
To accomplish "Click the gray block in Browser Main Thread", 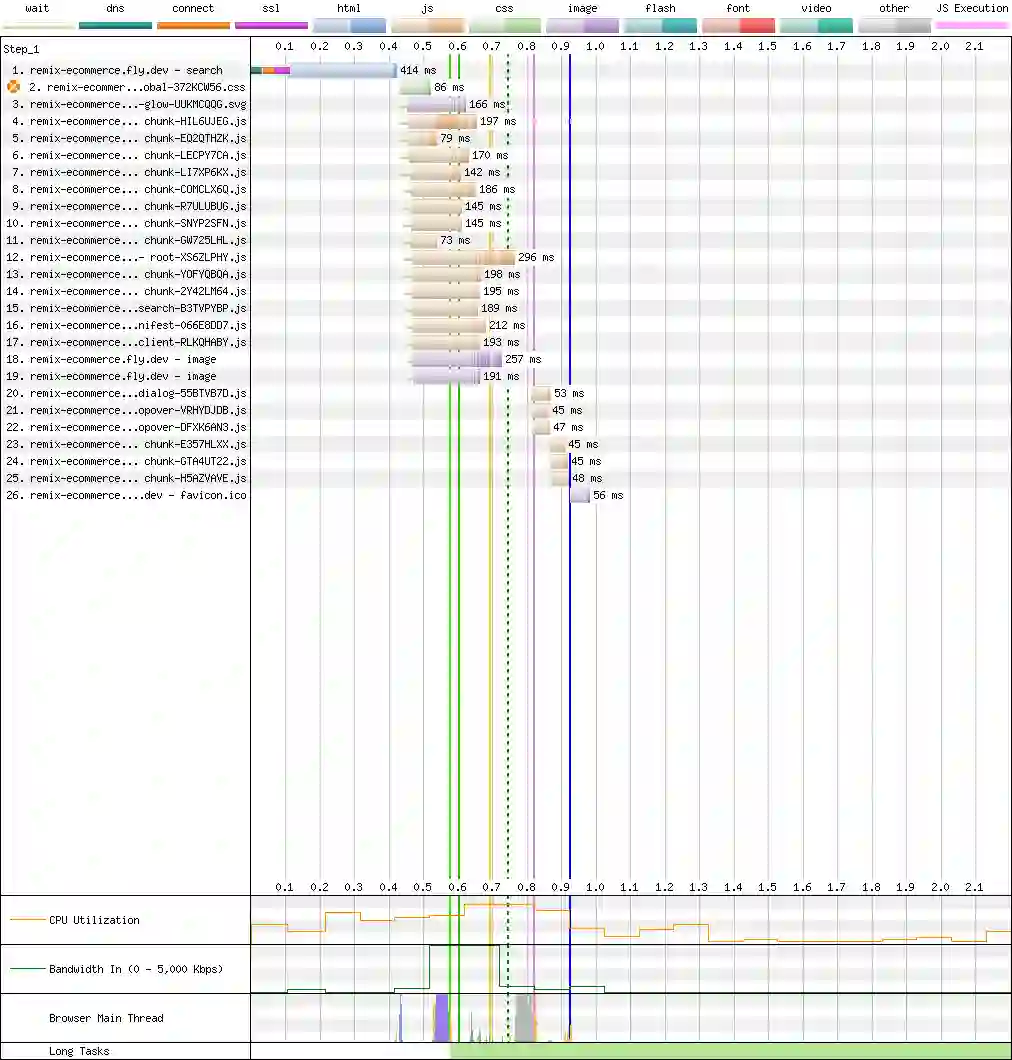I will point(524,1018).
